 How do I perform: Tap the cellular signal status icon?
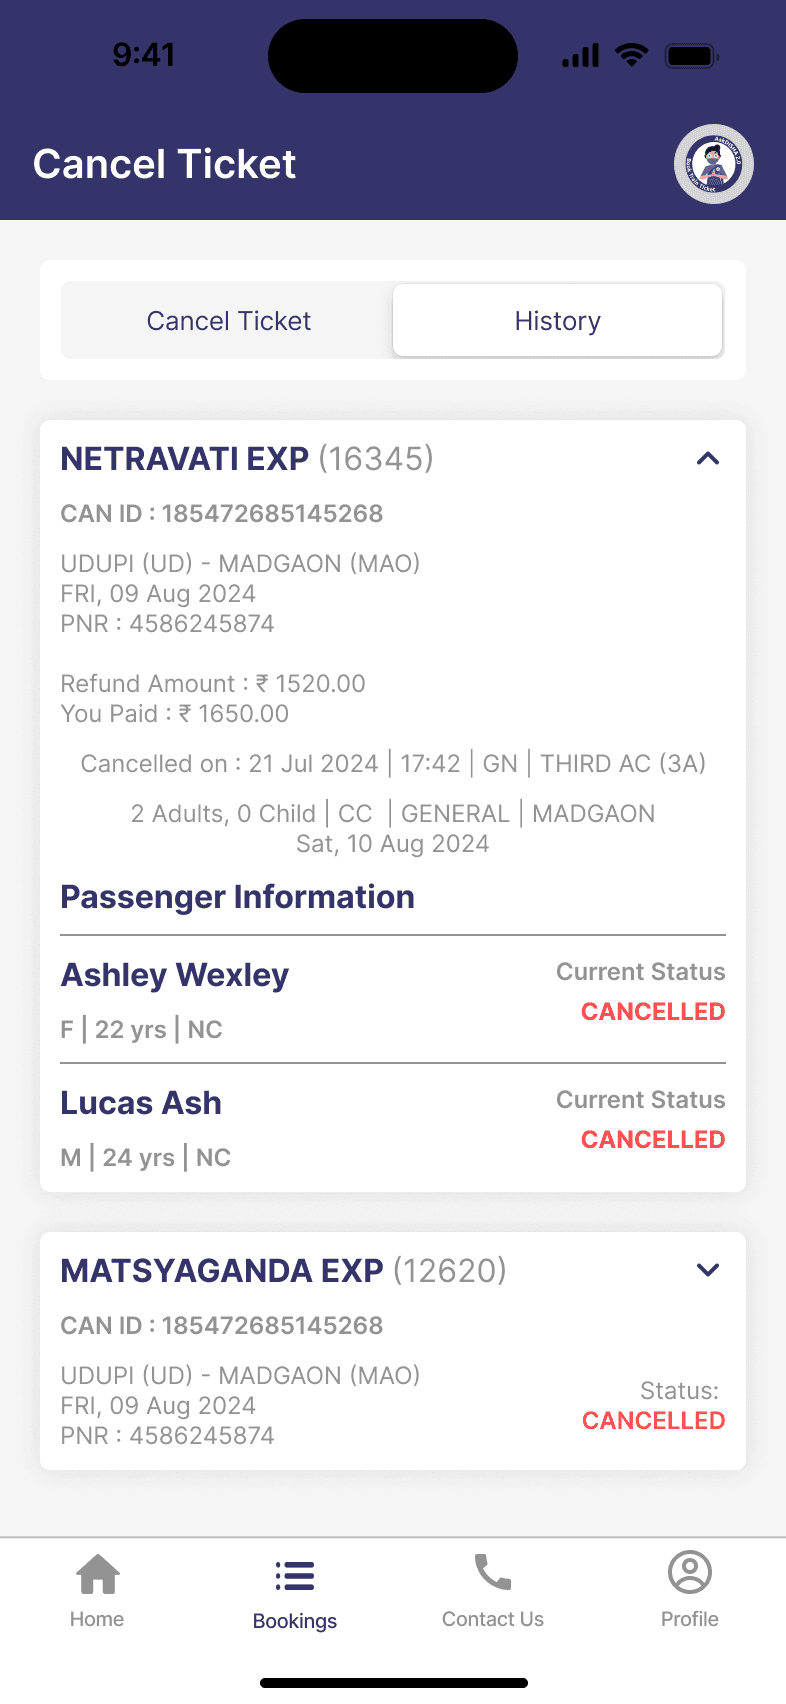click(581, 56)
